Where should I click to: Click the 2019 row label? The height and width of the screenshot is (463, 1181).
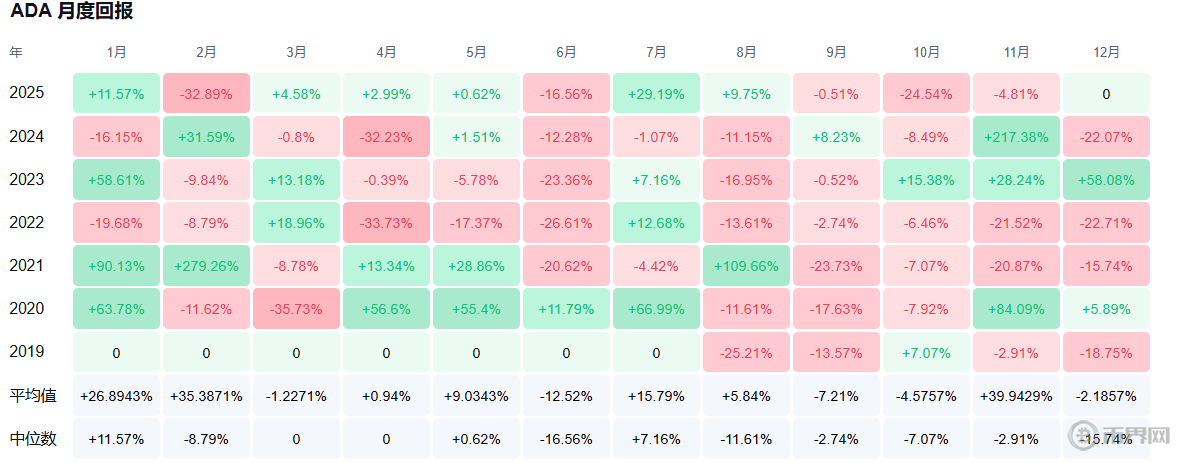26,352
